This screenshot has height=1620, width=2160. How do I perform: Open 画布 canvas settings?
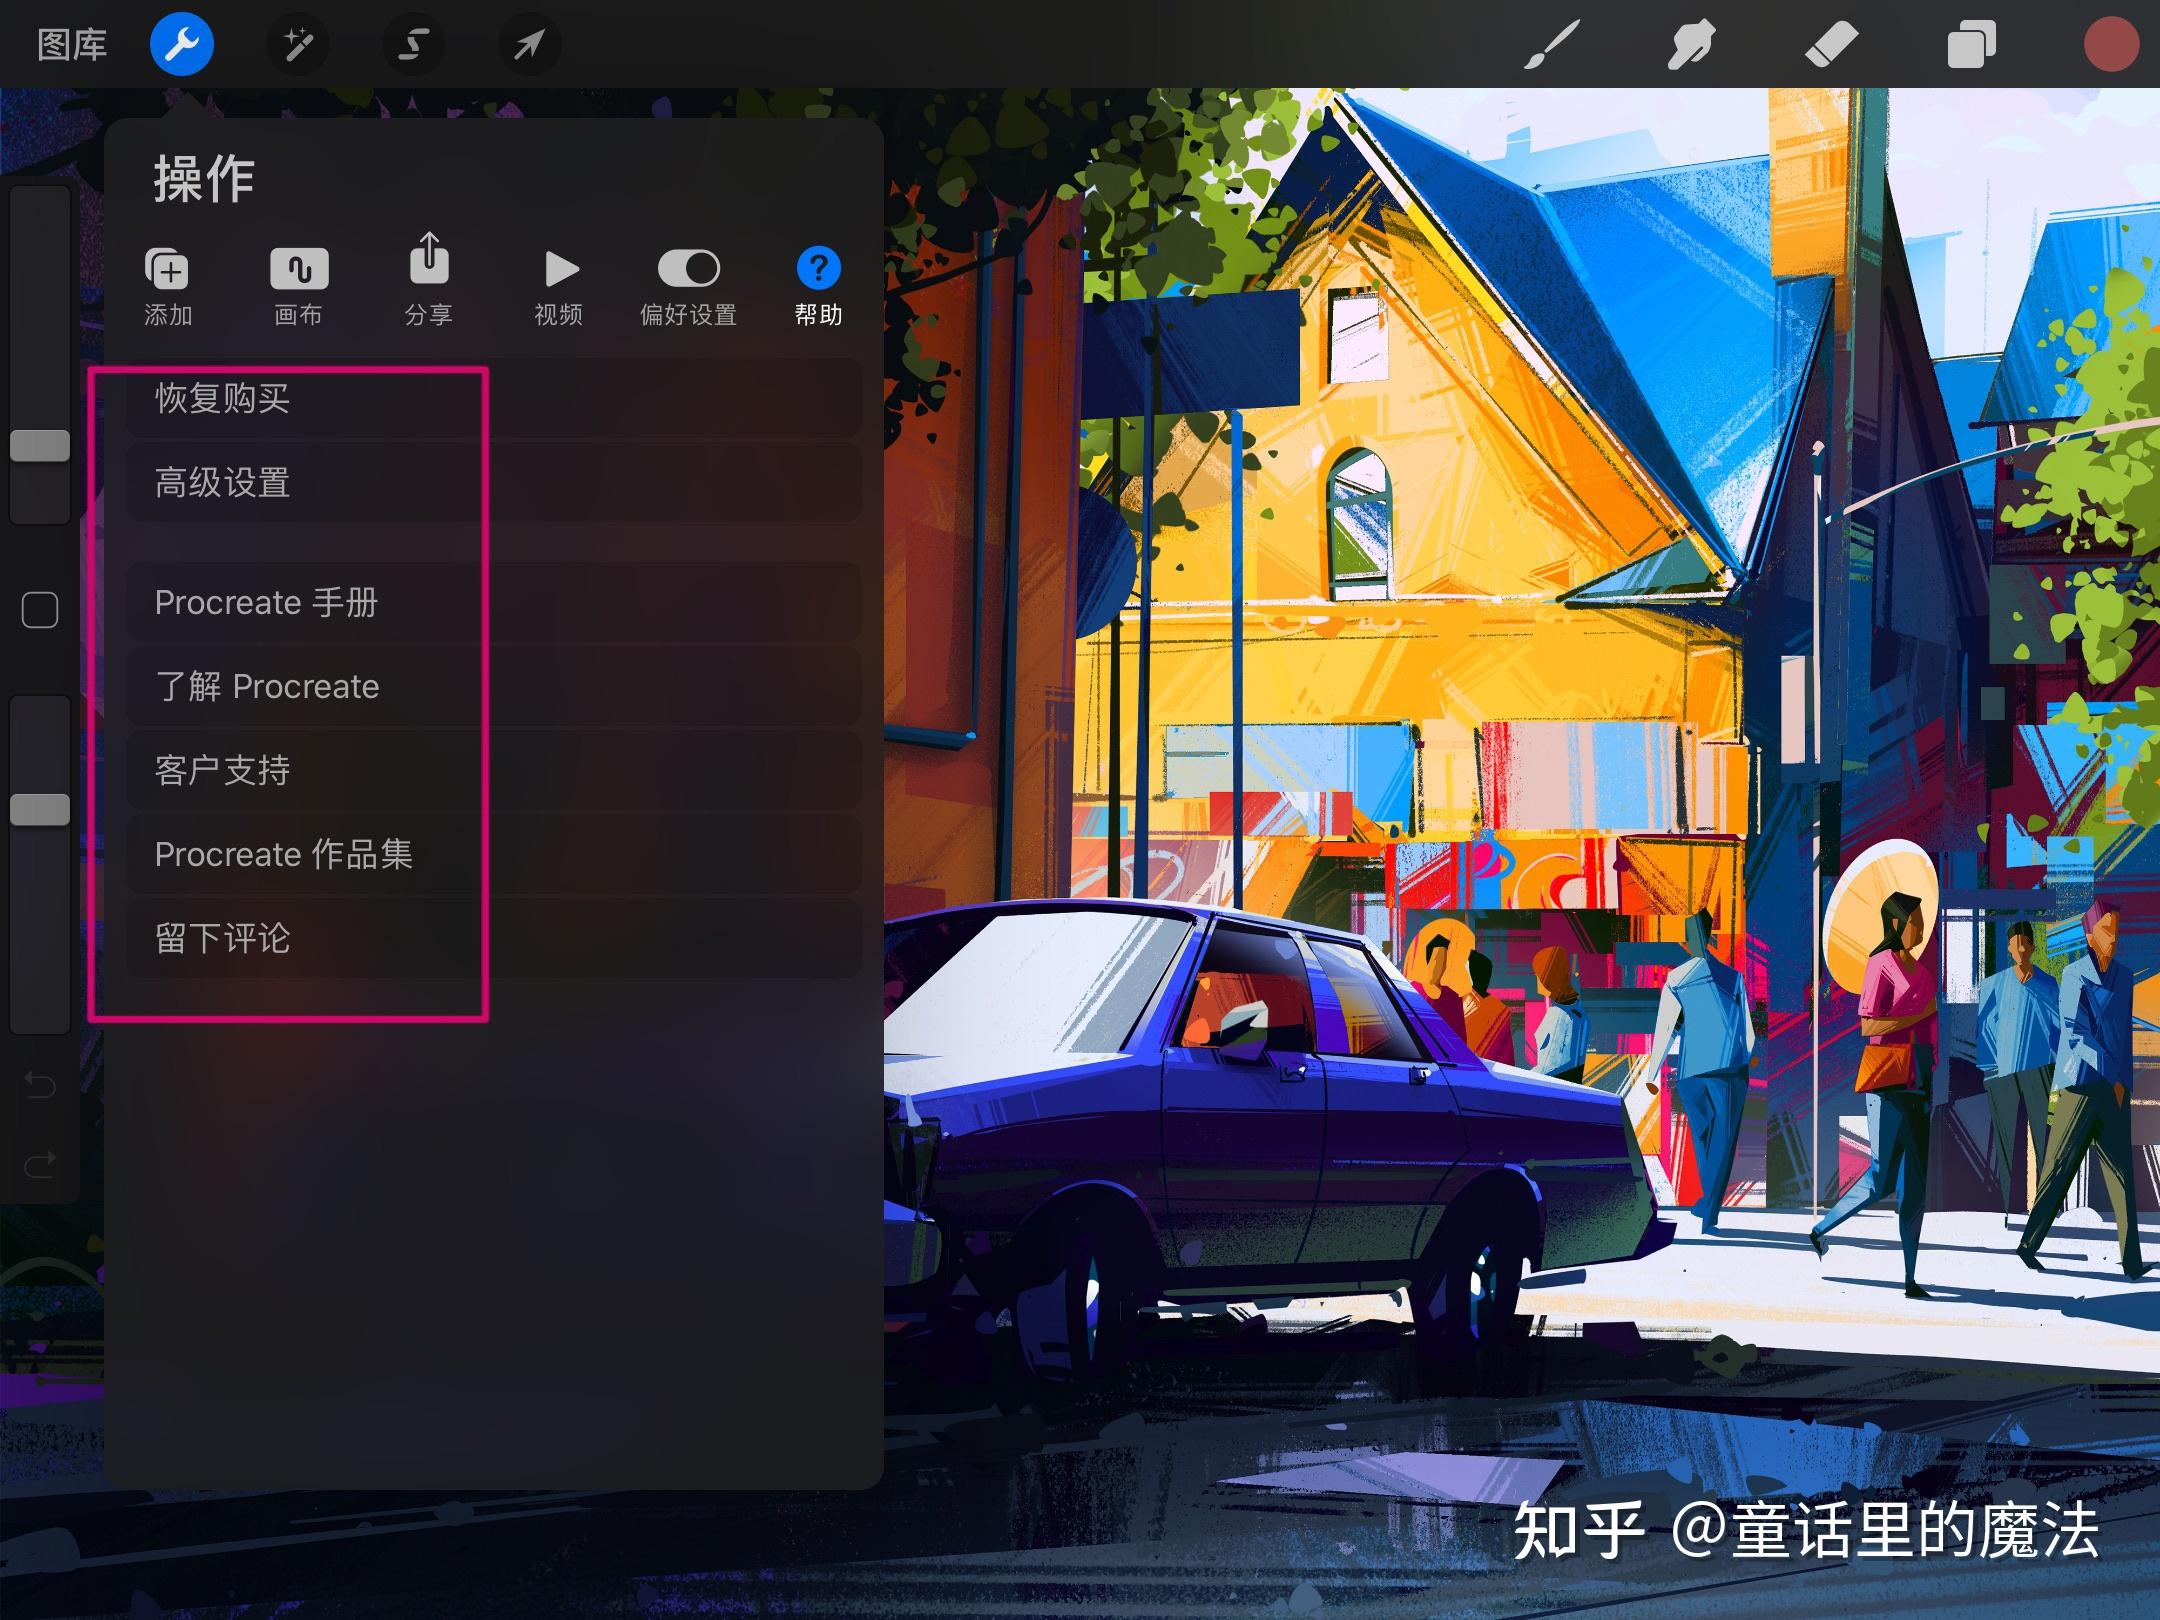299,285
